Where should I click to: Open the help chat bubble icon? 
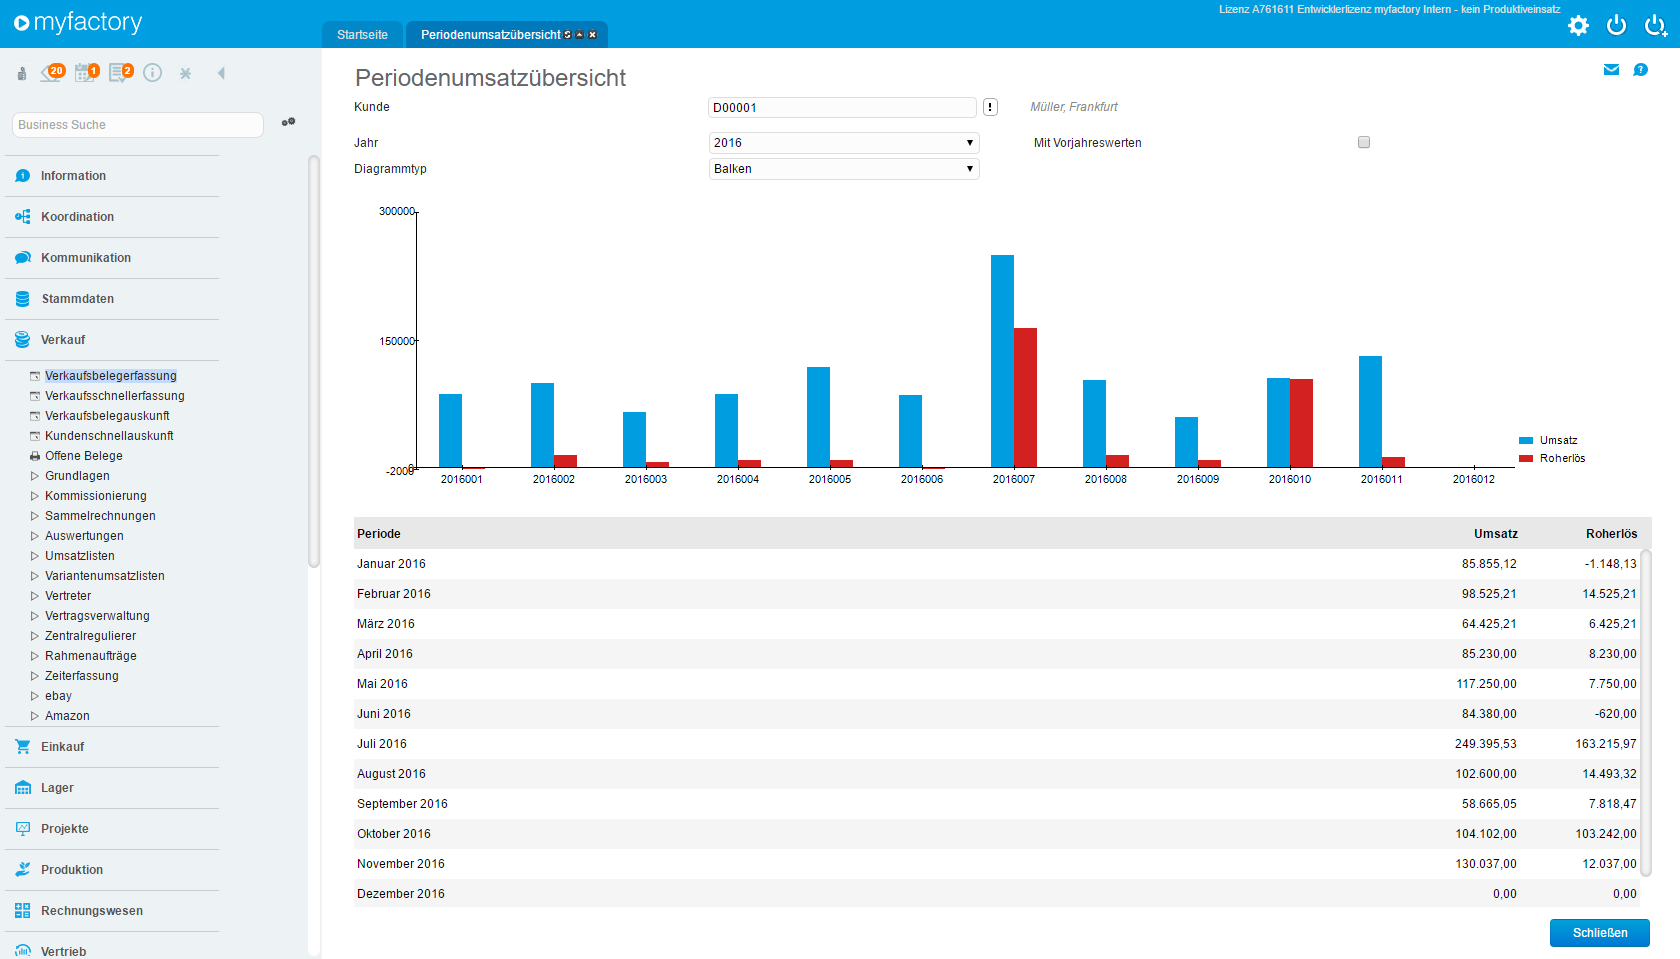(1640, 70)
